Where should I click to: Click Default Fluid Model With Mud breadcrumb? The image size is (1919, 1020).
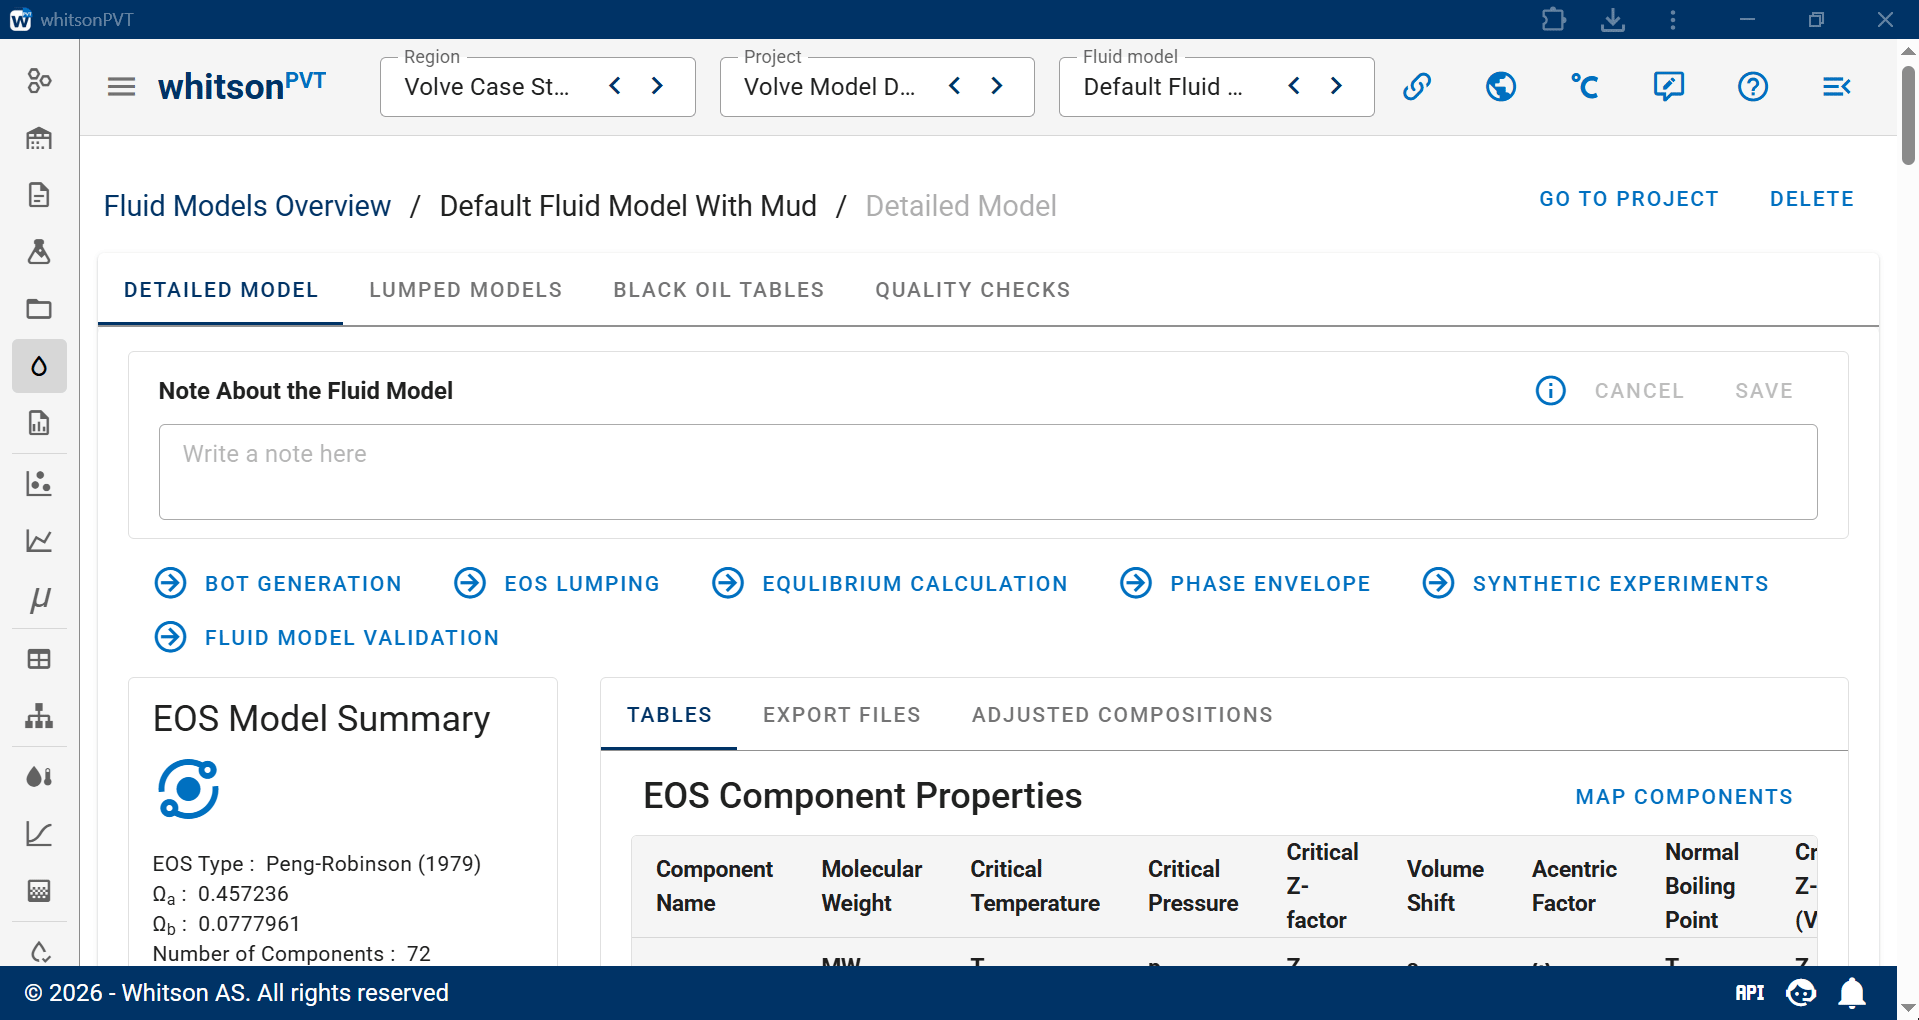coord(628,206)
